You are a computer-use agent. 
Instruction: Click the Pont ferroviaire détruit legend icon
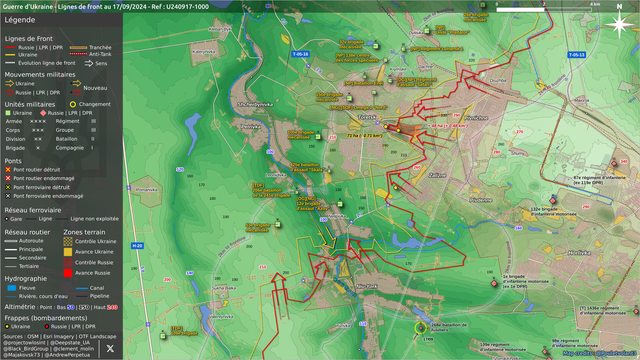tap(7, 187)
